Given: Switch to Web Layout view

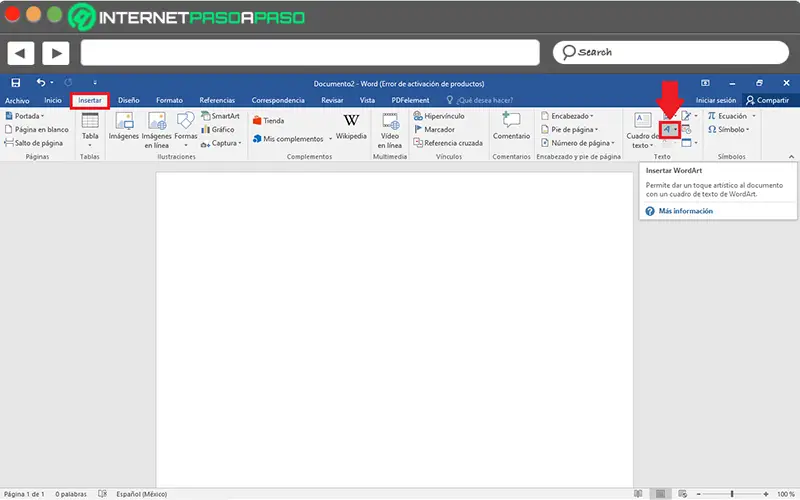Looking at the screenshot, I should coord(683,494).
